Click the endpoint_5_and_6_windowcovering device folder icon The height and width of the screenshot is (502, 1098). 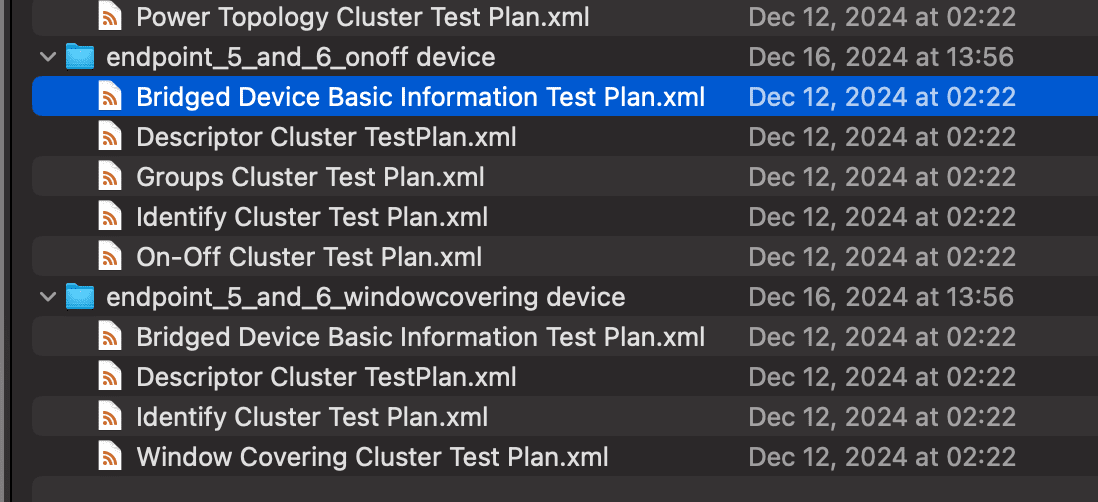coord(80,297)
